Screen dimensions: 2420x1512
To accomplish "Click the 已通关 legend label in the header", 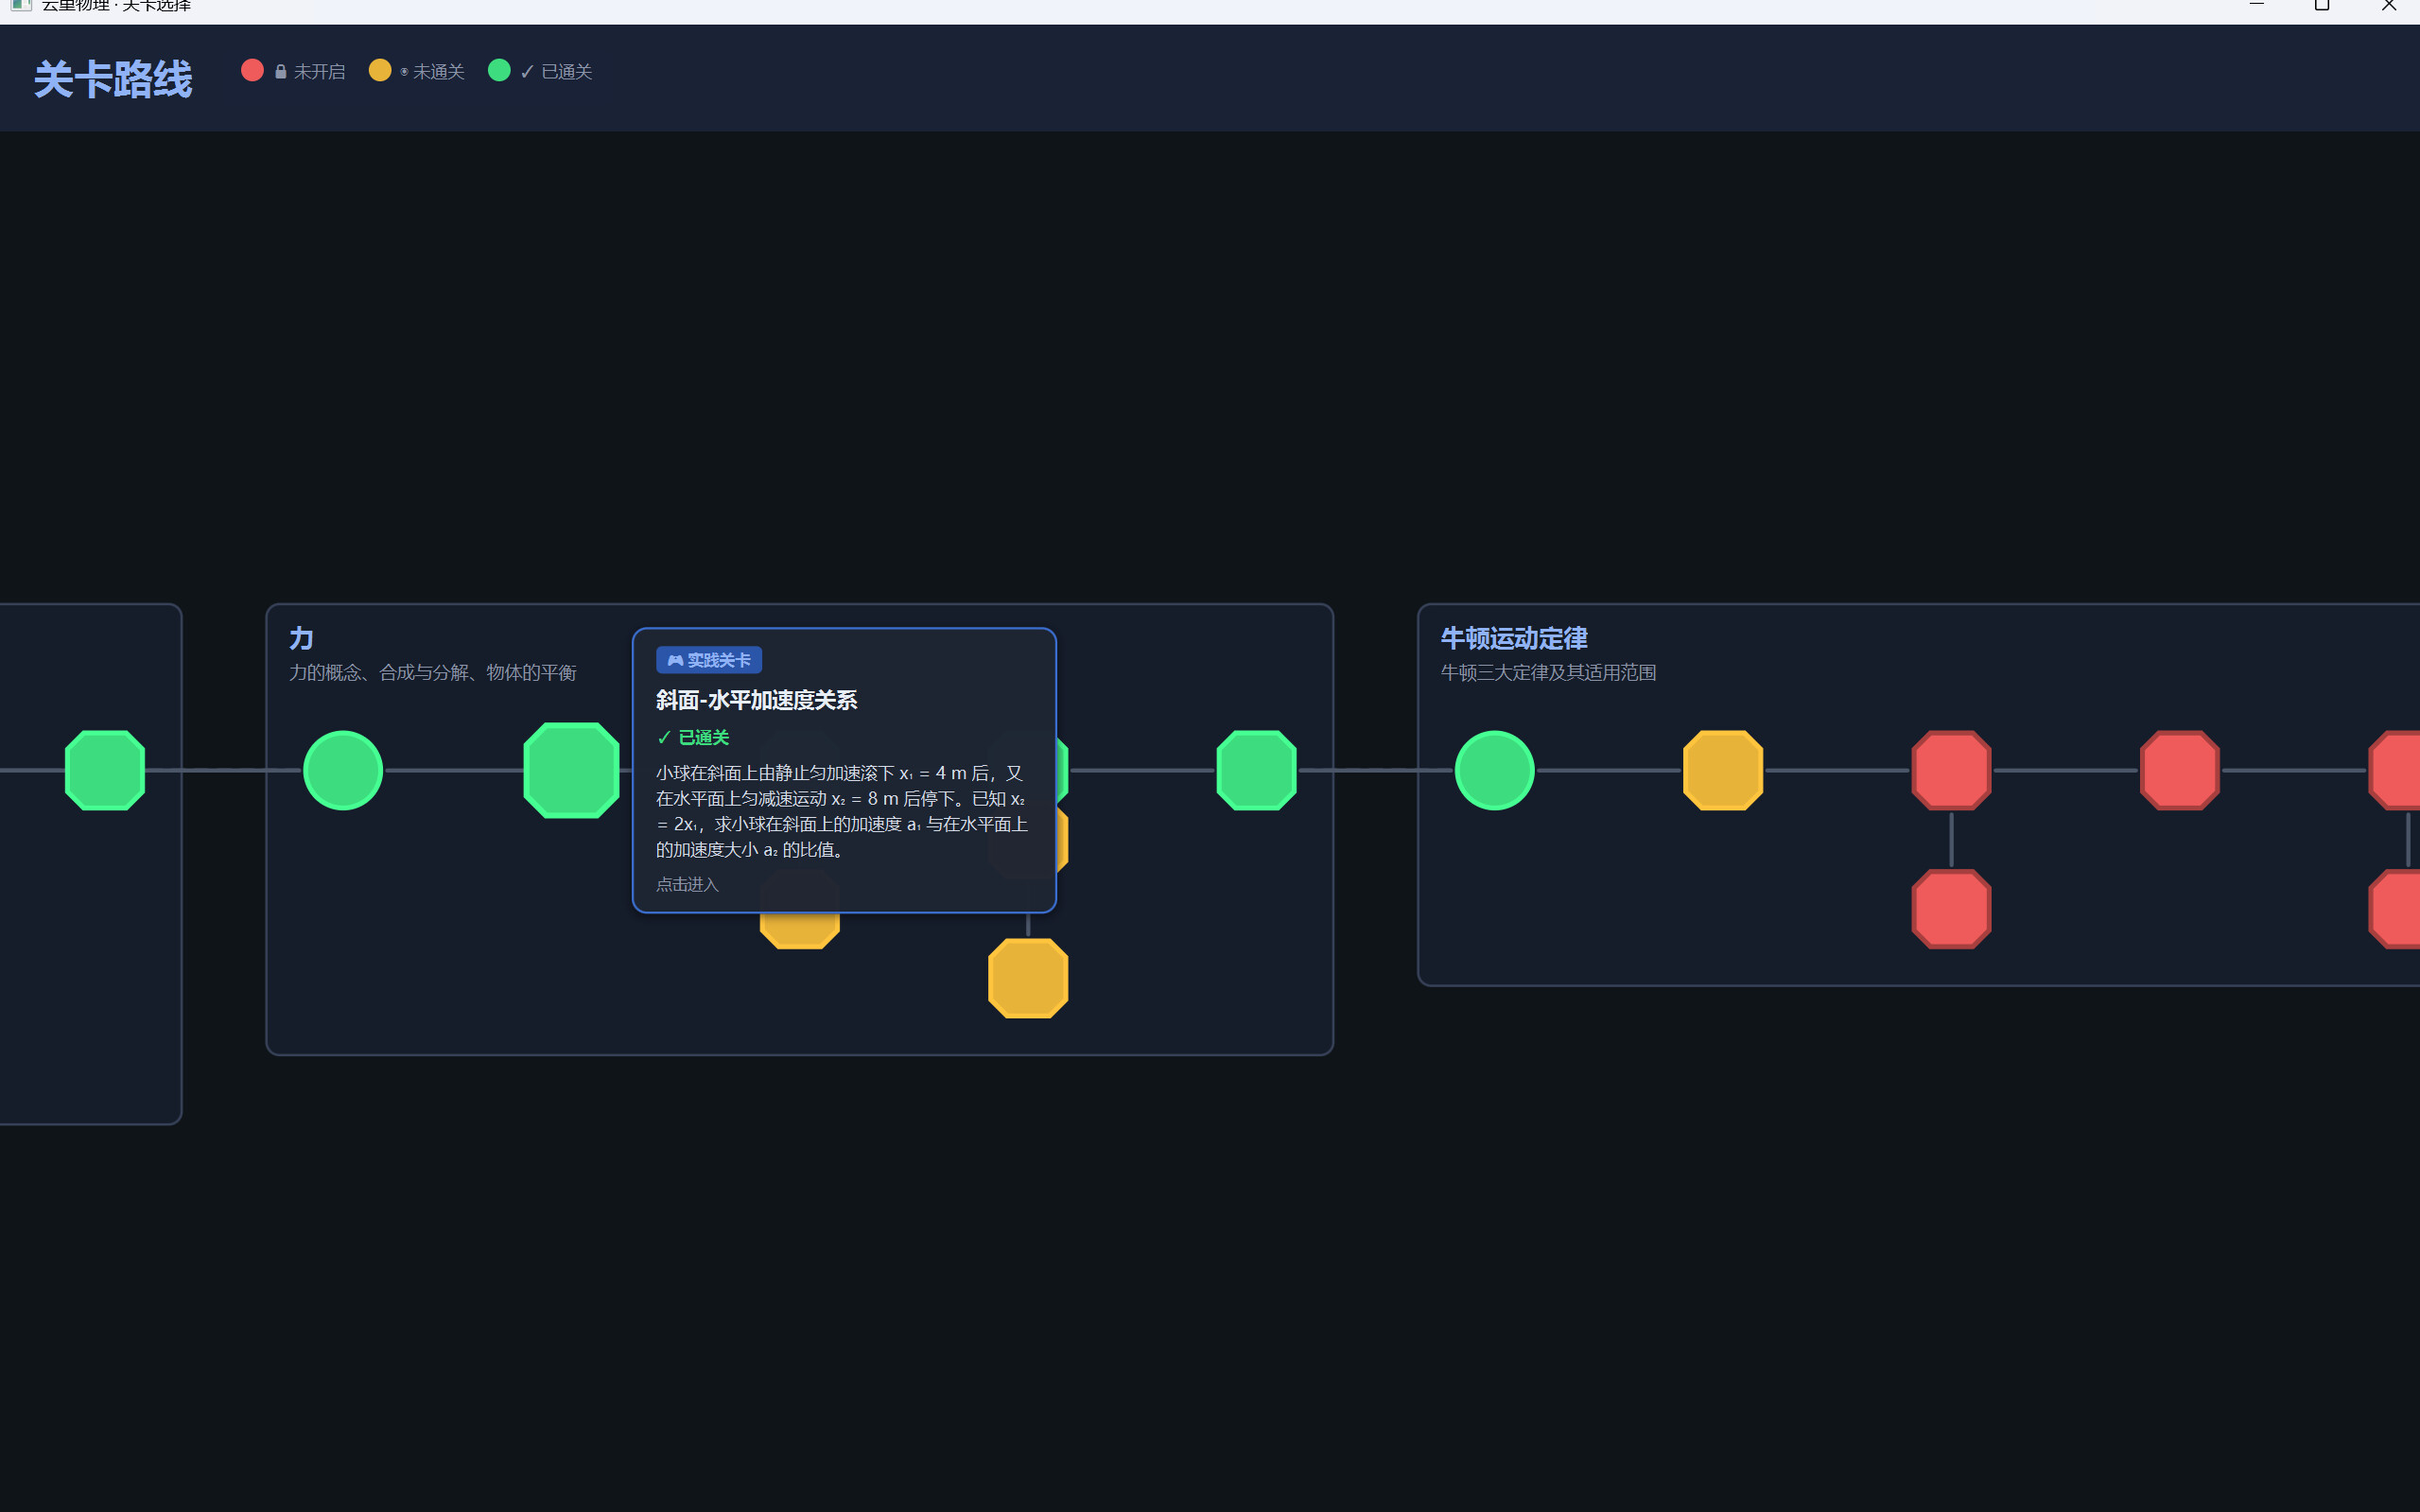I will (x=567, y=72).
